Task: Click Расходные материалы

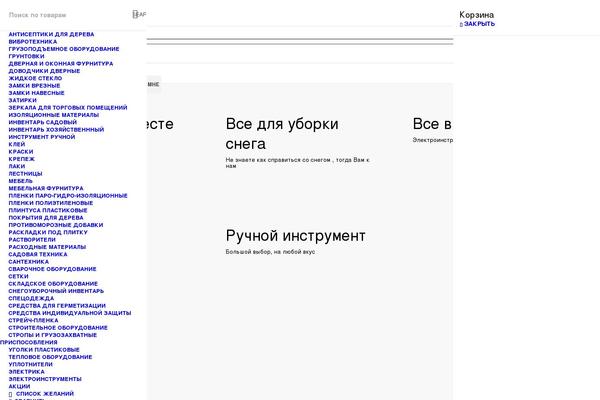Action: pyautogui.click(x=47, y=247)
